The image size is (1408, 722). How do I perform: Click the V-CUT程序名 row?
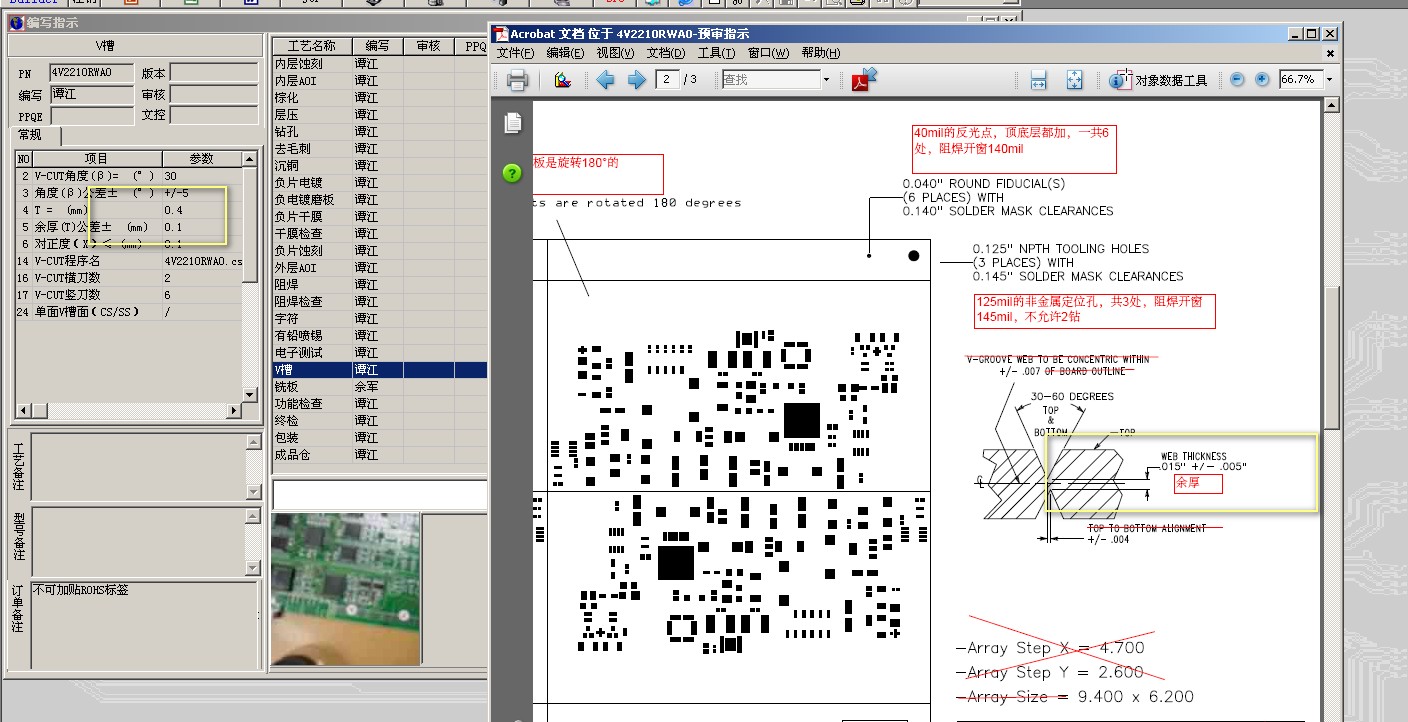click(x=129, y=261)
